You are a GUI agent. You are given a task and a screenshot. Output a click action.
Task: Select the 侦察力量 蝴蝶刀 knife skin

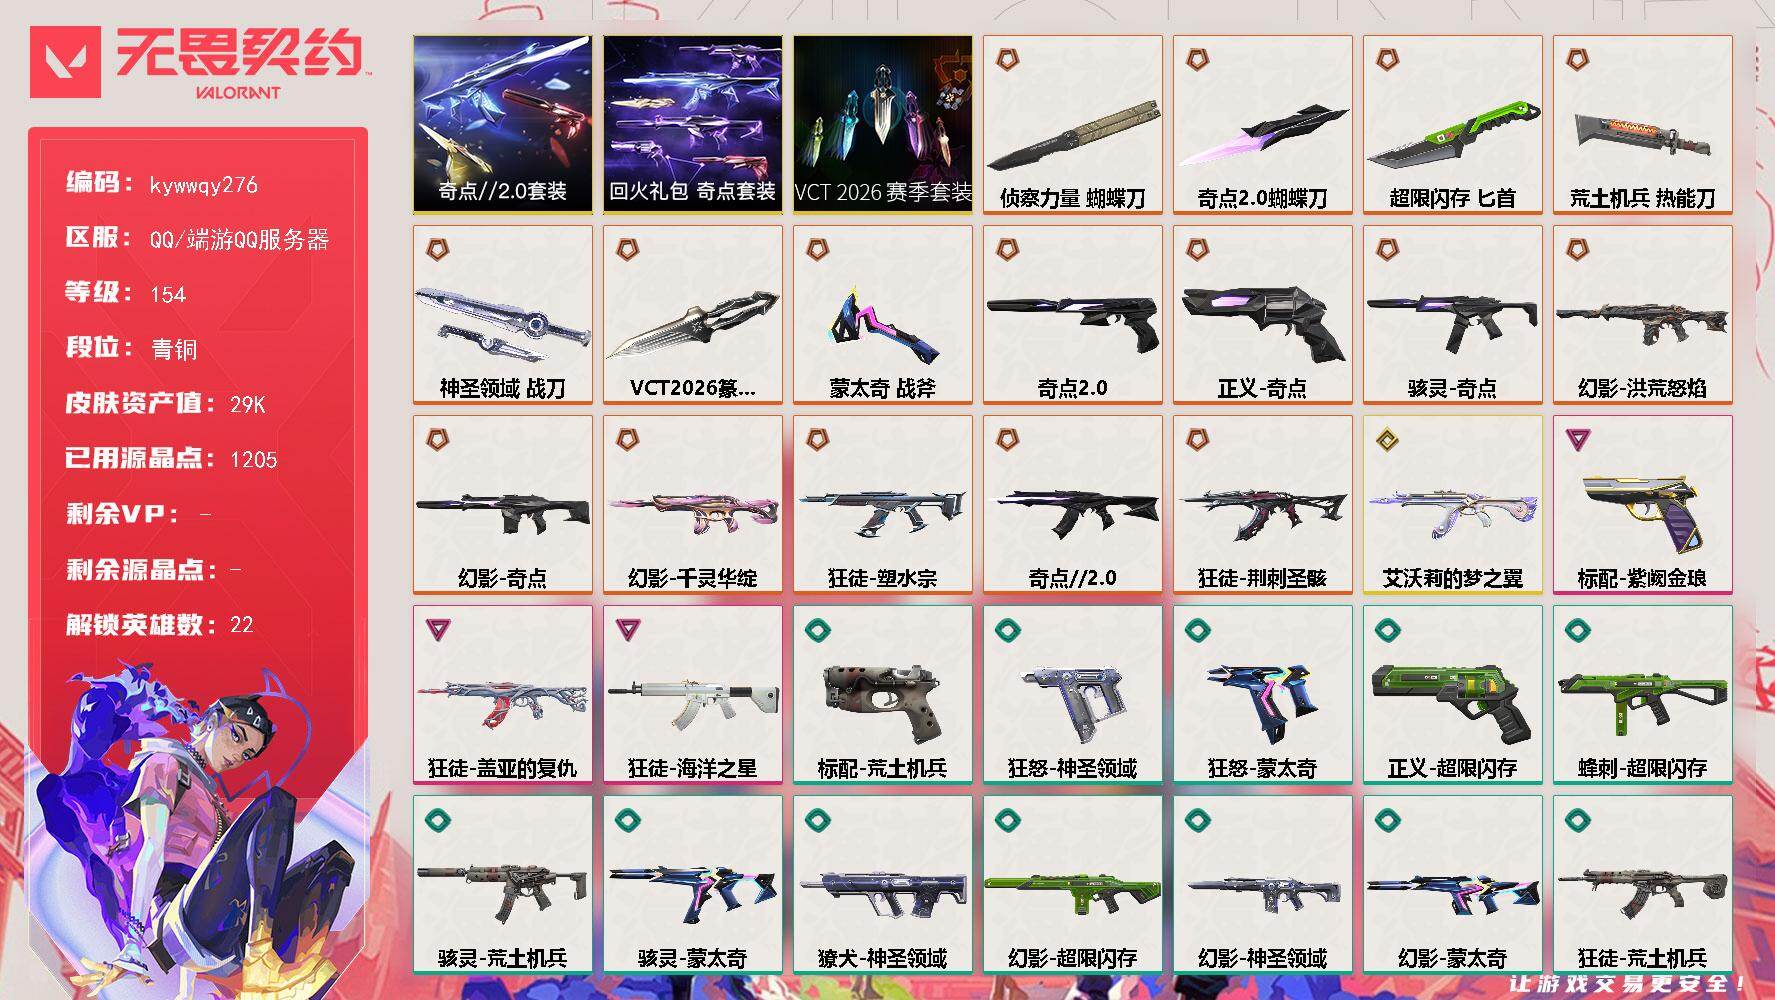point(1072,125)
